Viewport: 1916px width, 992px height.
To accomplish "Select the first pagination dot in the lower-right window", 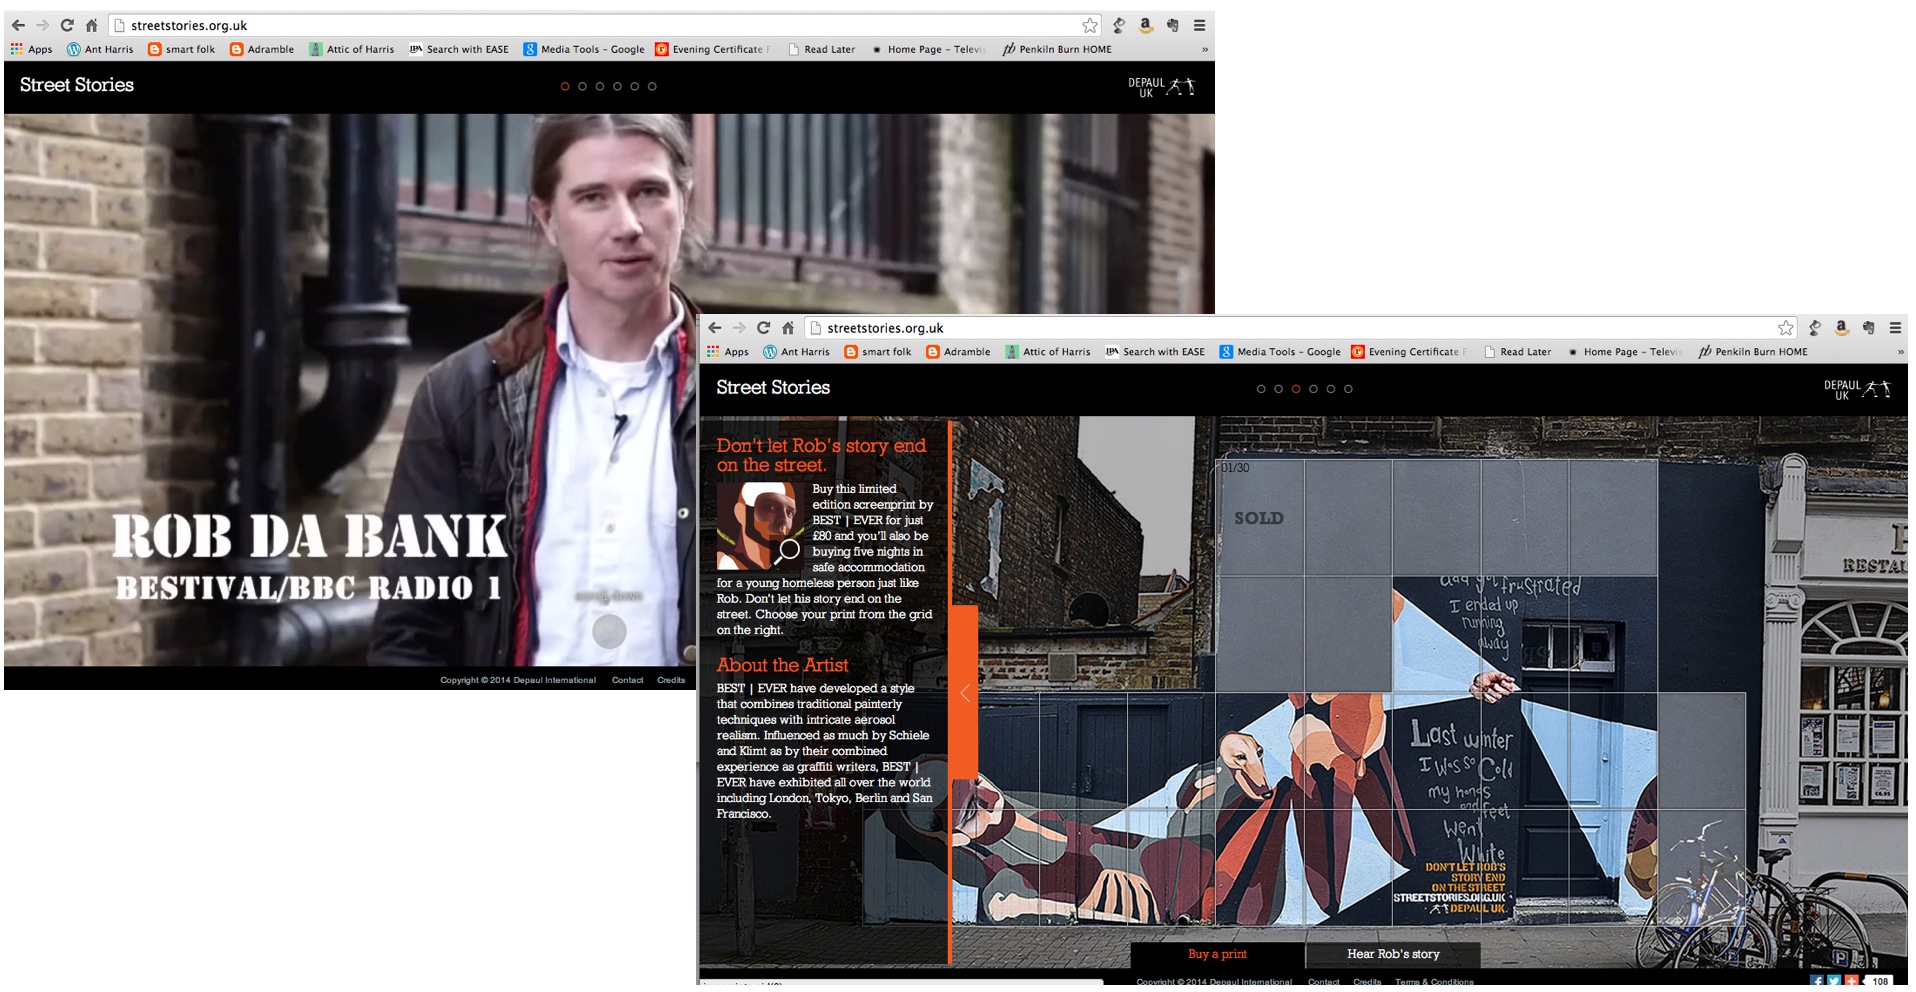I will [1261, 389].
